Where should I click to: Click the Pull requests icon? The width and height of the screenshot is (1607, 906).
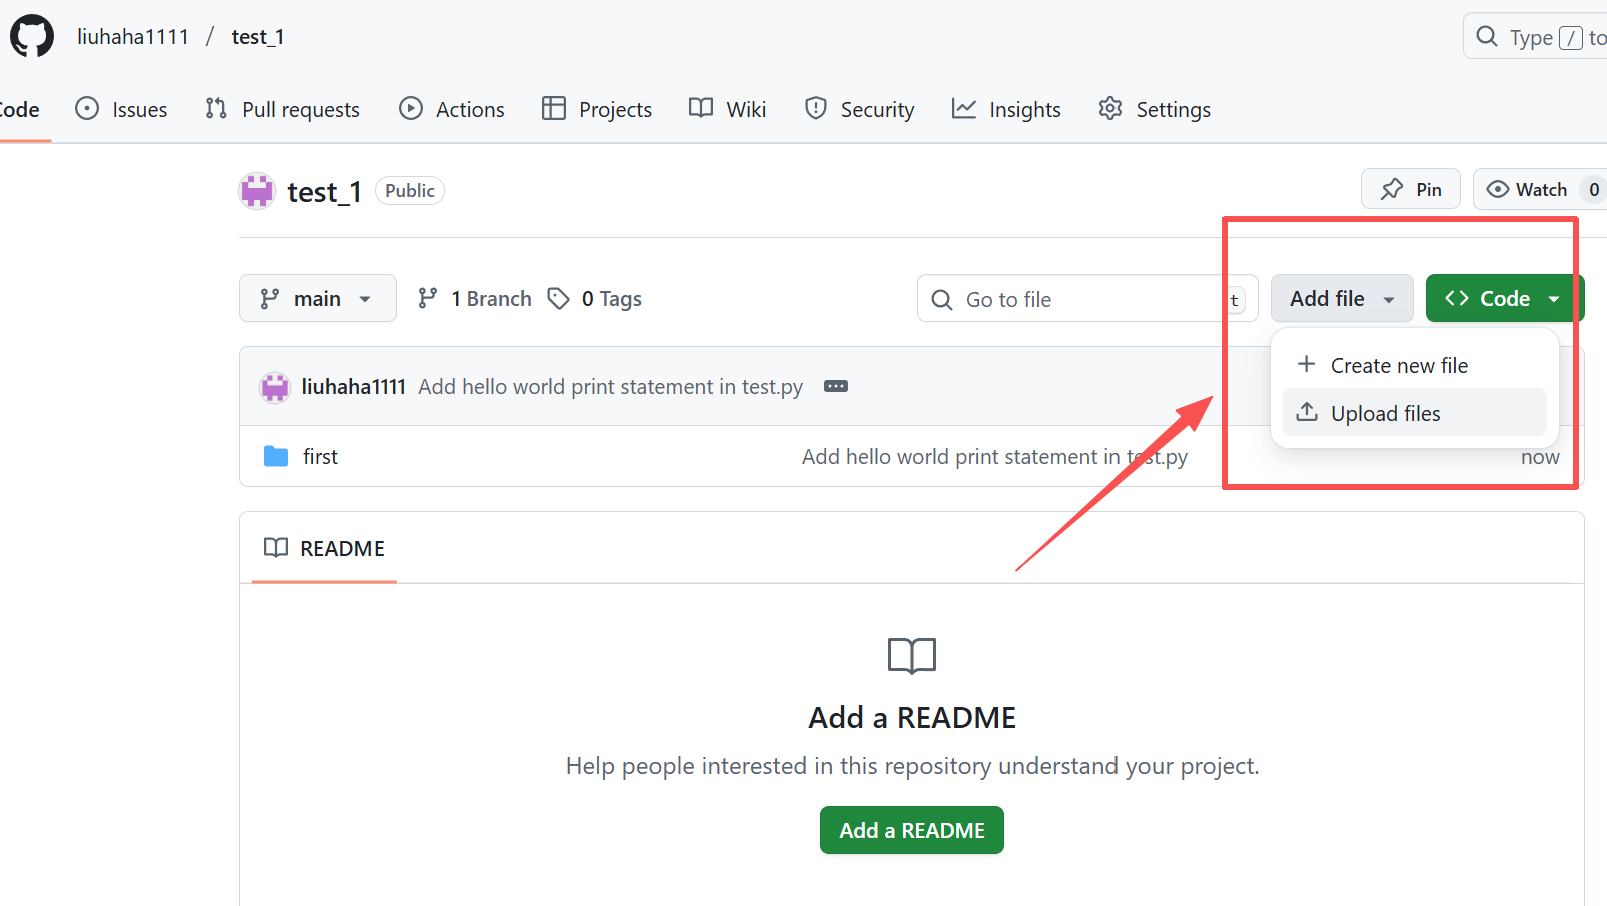(x=216, y=108)
